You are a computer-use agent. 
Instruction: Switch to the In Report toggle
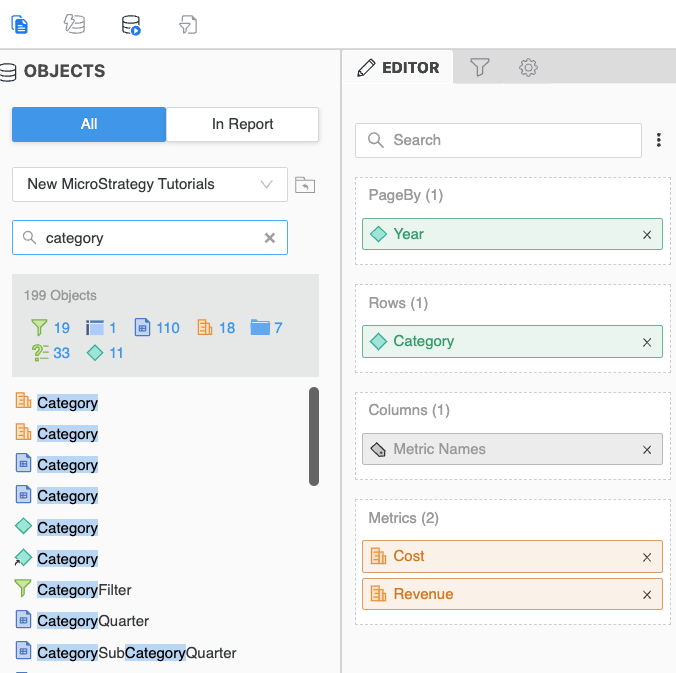[242, 124]
